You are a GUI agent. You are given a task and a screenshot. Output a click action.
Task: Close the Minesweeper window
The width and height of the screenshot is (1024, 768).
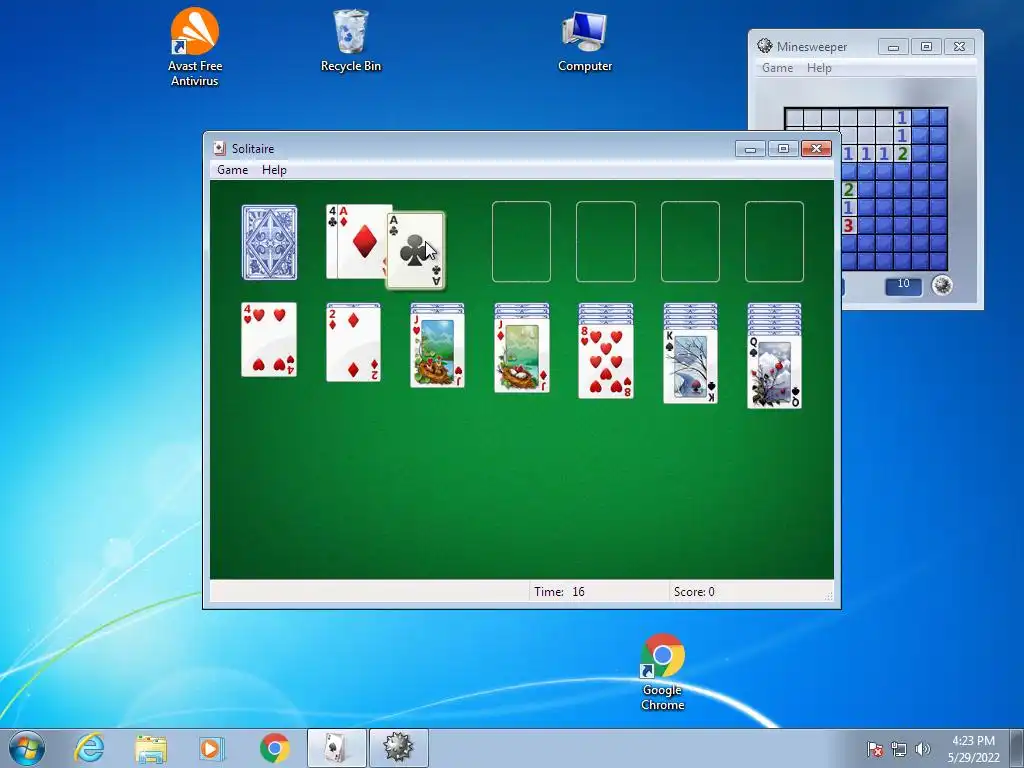click(959, 47)
